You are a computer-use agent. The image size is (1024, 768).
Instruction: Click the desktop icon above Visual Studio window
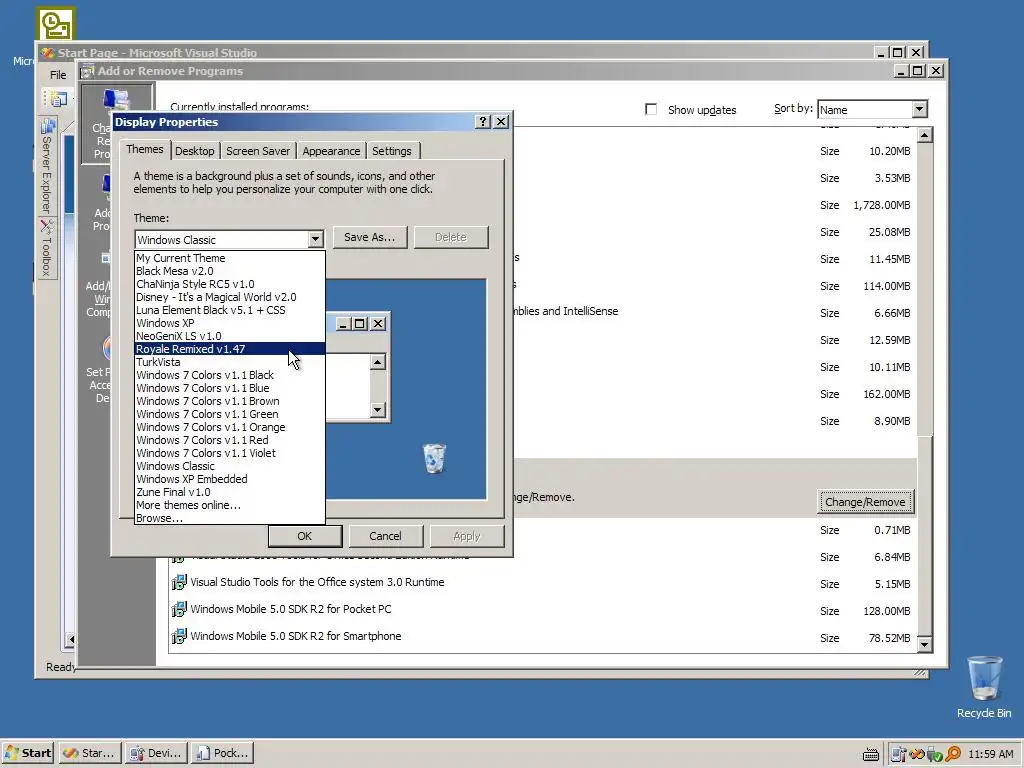coord(56,24)
